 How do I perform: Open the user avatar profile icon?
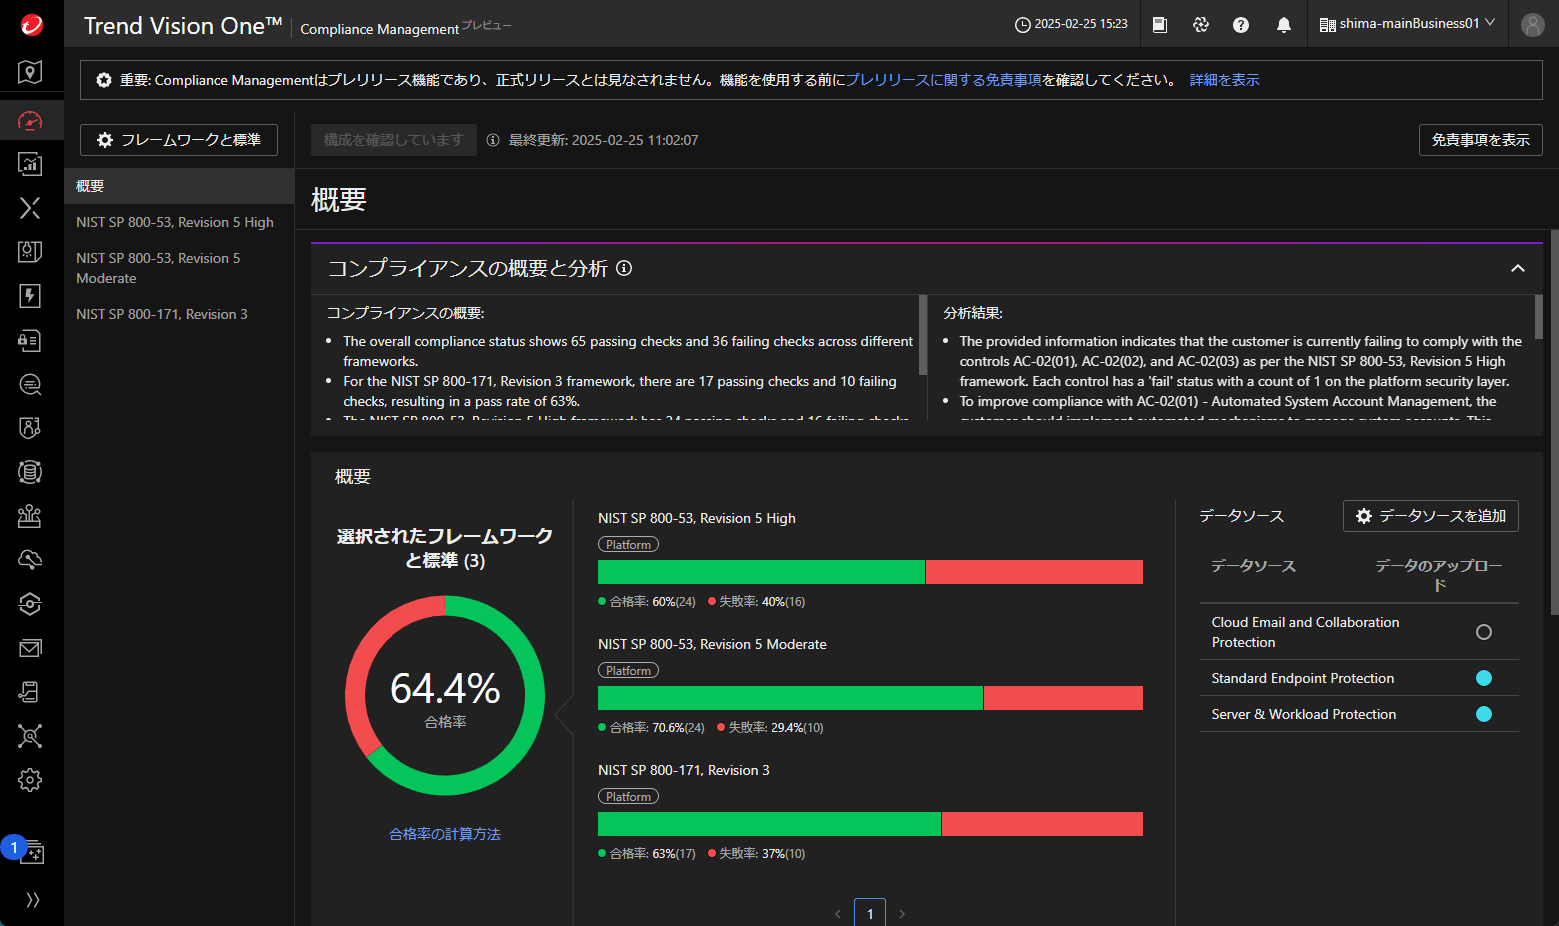pyautogui.click(x=1533, y=25)
